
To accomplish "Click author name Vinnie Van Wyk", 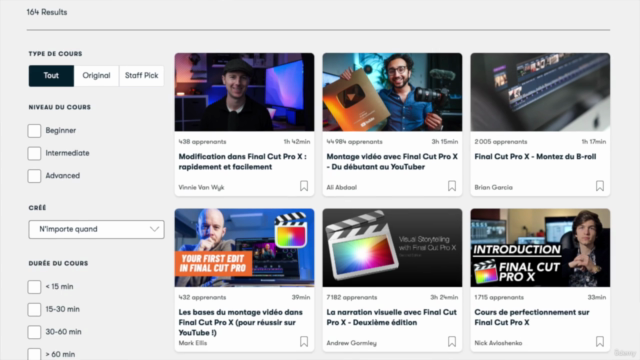I will point(201,187).
